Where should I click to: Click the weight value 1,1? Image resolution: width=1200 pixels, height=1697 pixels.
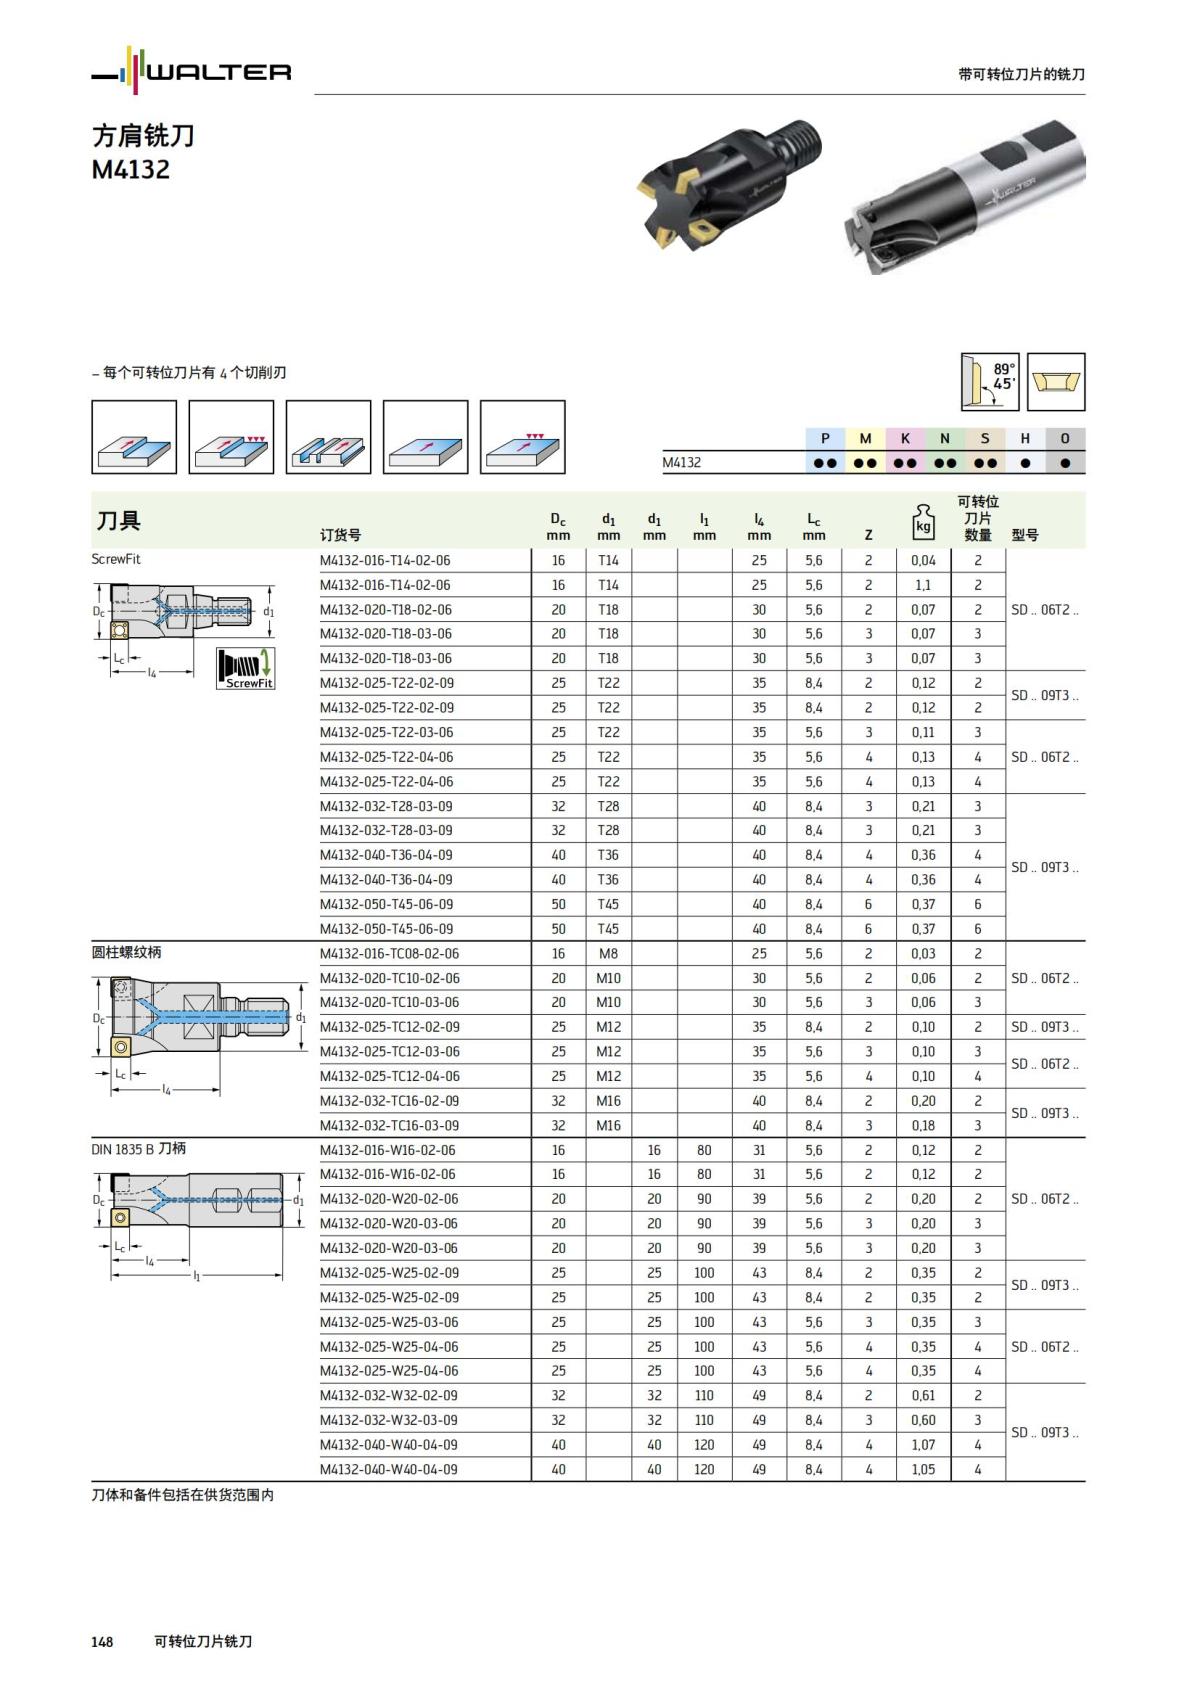923,585
